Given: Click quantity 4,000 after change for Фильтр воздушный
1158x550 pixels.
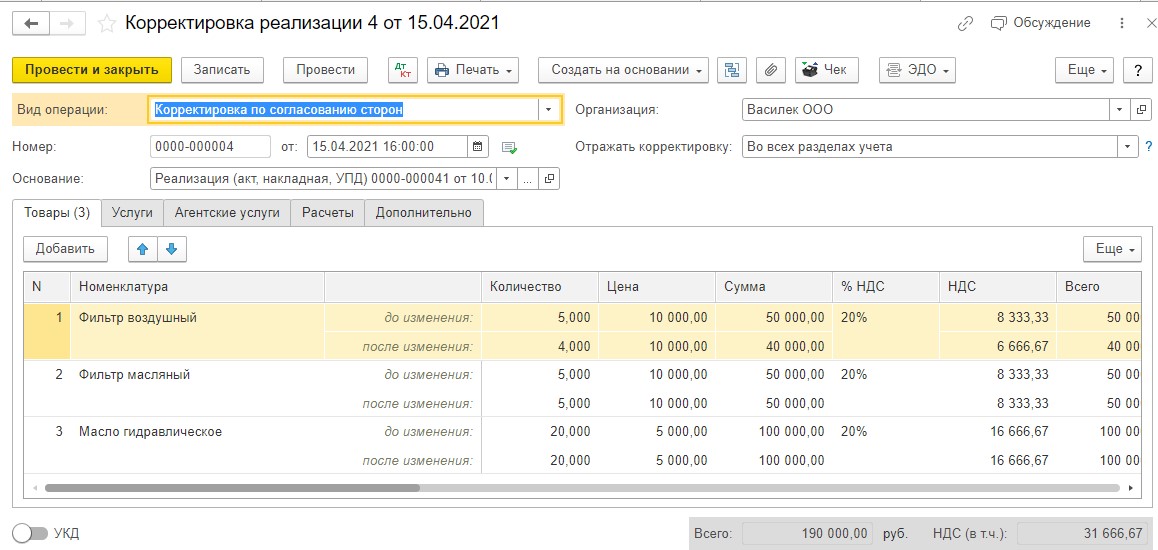Looking at the screenshot, I should (540, 346).
